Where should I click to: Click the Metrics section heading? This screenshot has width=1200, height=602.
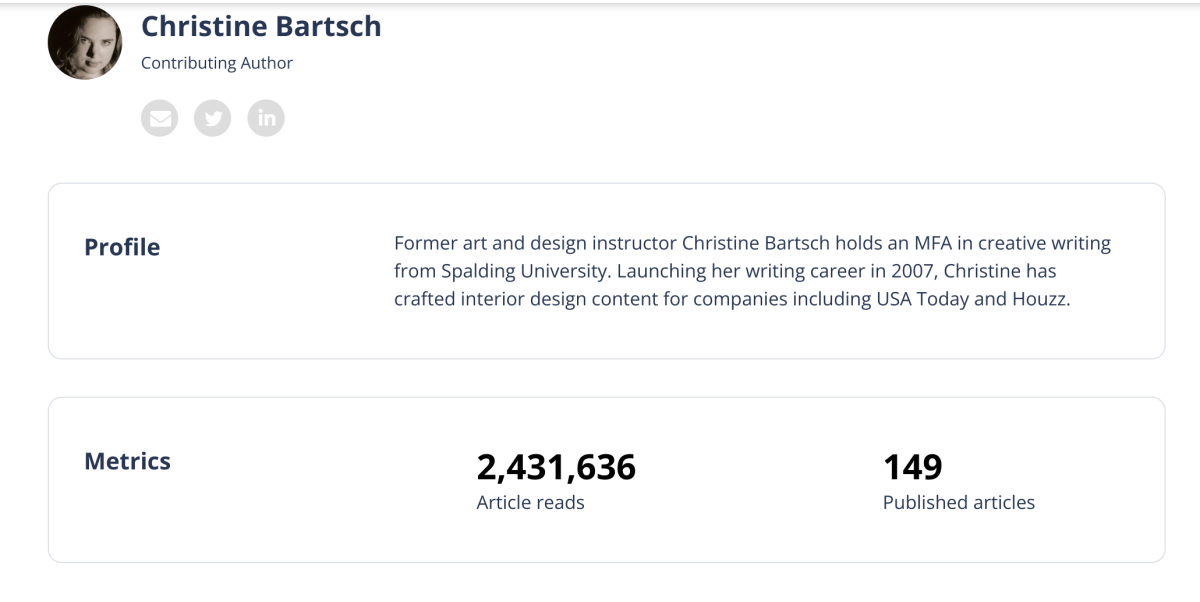point(127,461)
